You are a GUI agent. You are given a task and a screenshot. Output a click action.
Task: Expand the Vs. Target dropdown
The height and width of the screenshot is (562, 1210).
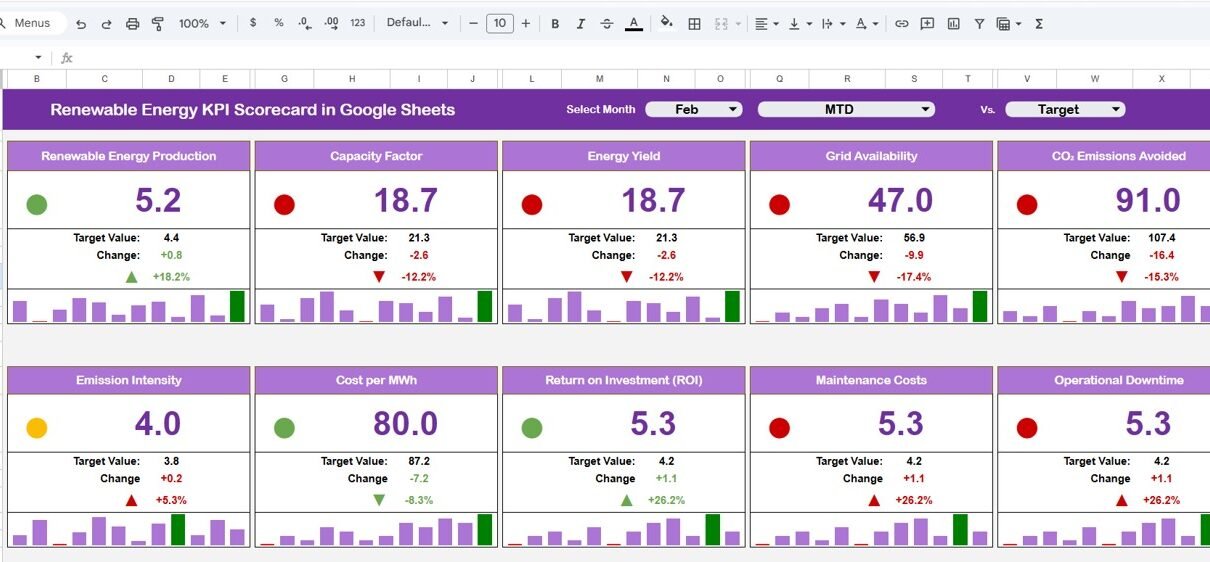[x=1064, y=109]
